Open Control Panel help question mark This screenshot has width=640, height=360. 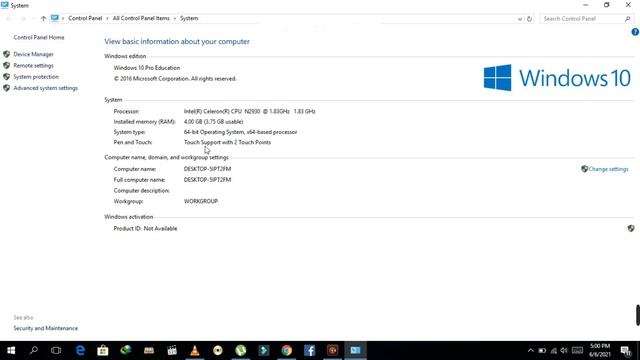[x=635, y=32]
